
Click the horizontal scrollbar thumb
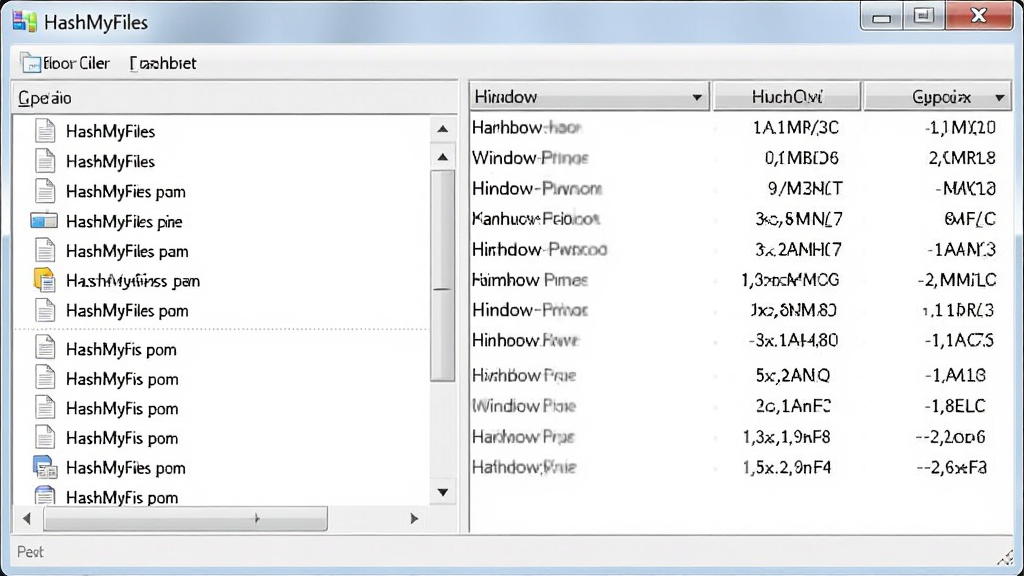185,519
